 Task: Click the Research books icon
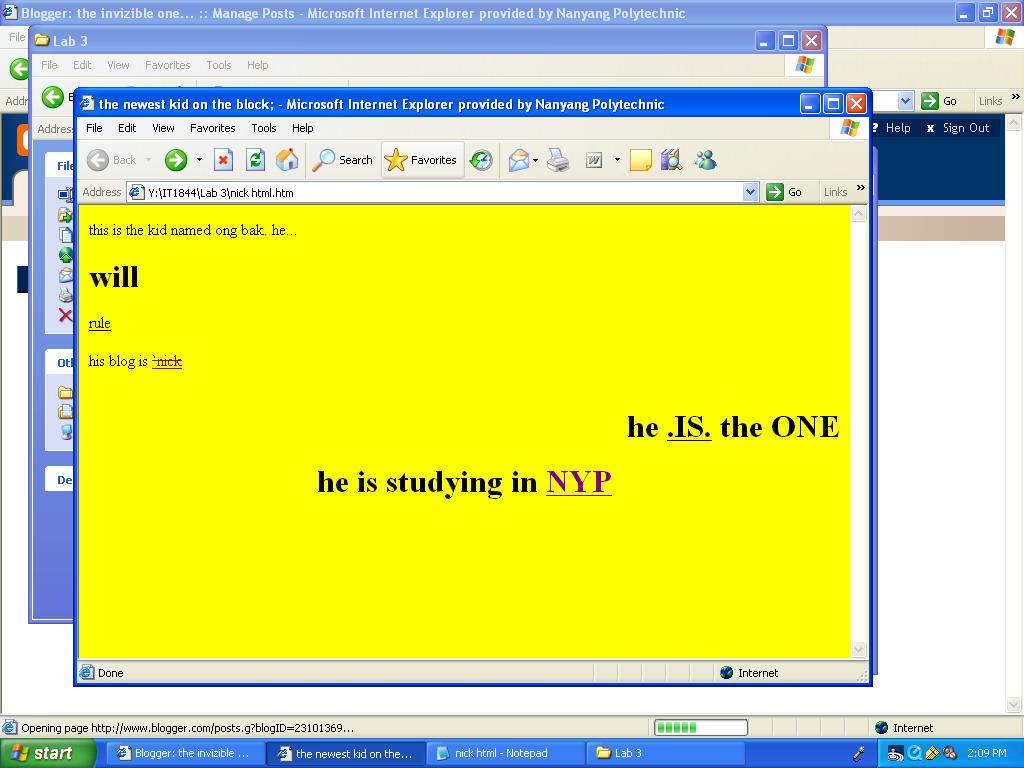(x=671, y=160)
